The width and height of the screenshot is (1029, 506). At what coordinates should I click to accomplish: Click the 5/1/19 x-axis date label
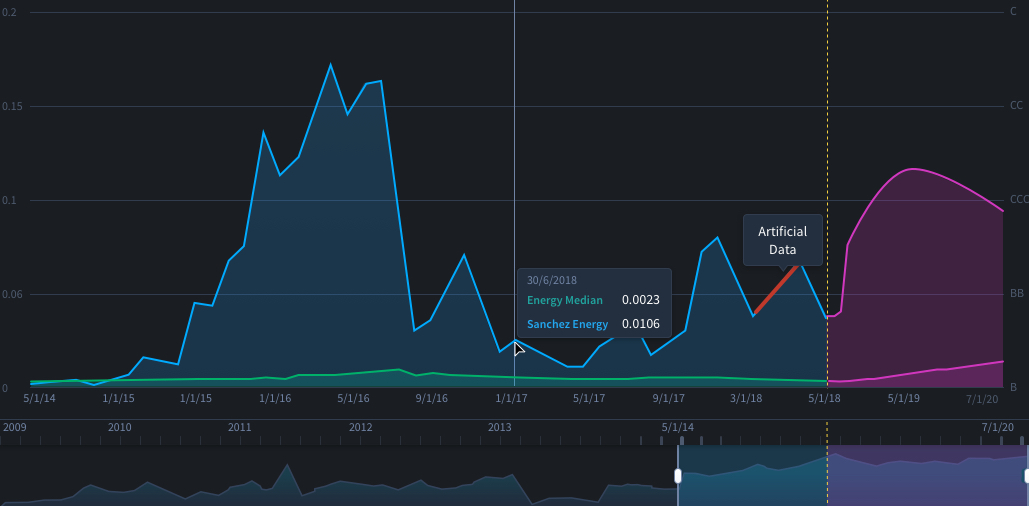pos(904,398)
